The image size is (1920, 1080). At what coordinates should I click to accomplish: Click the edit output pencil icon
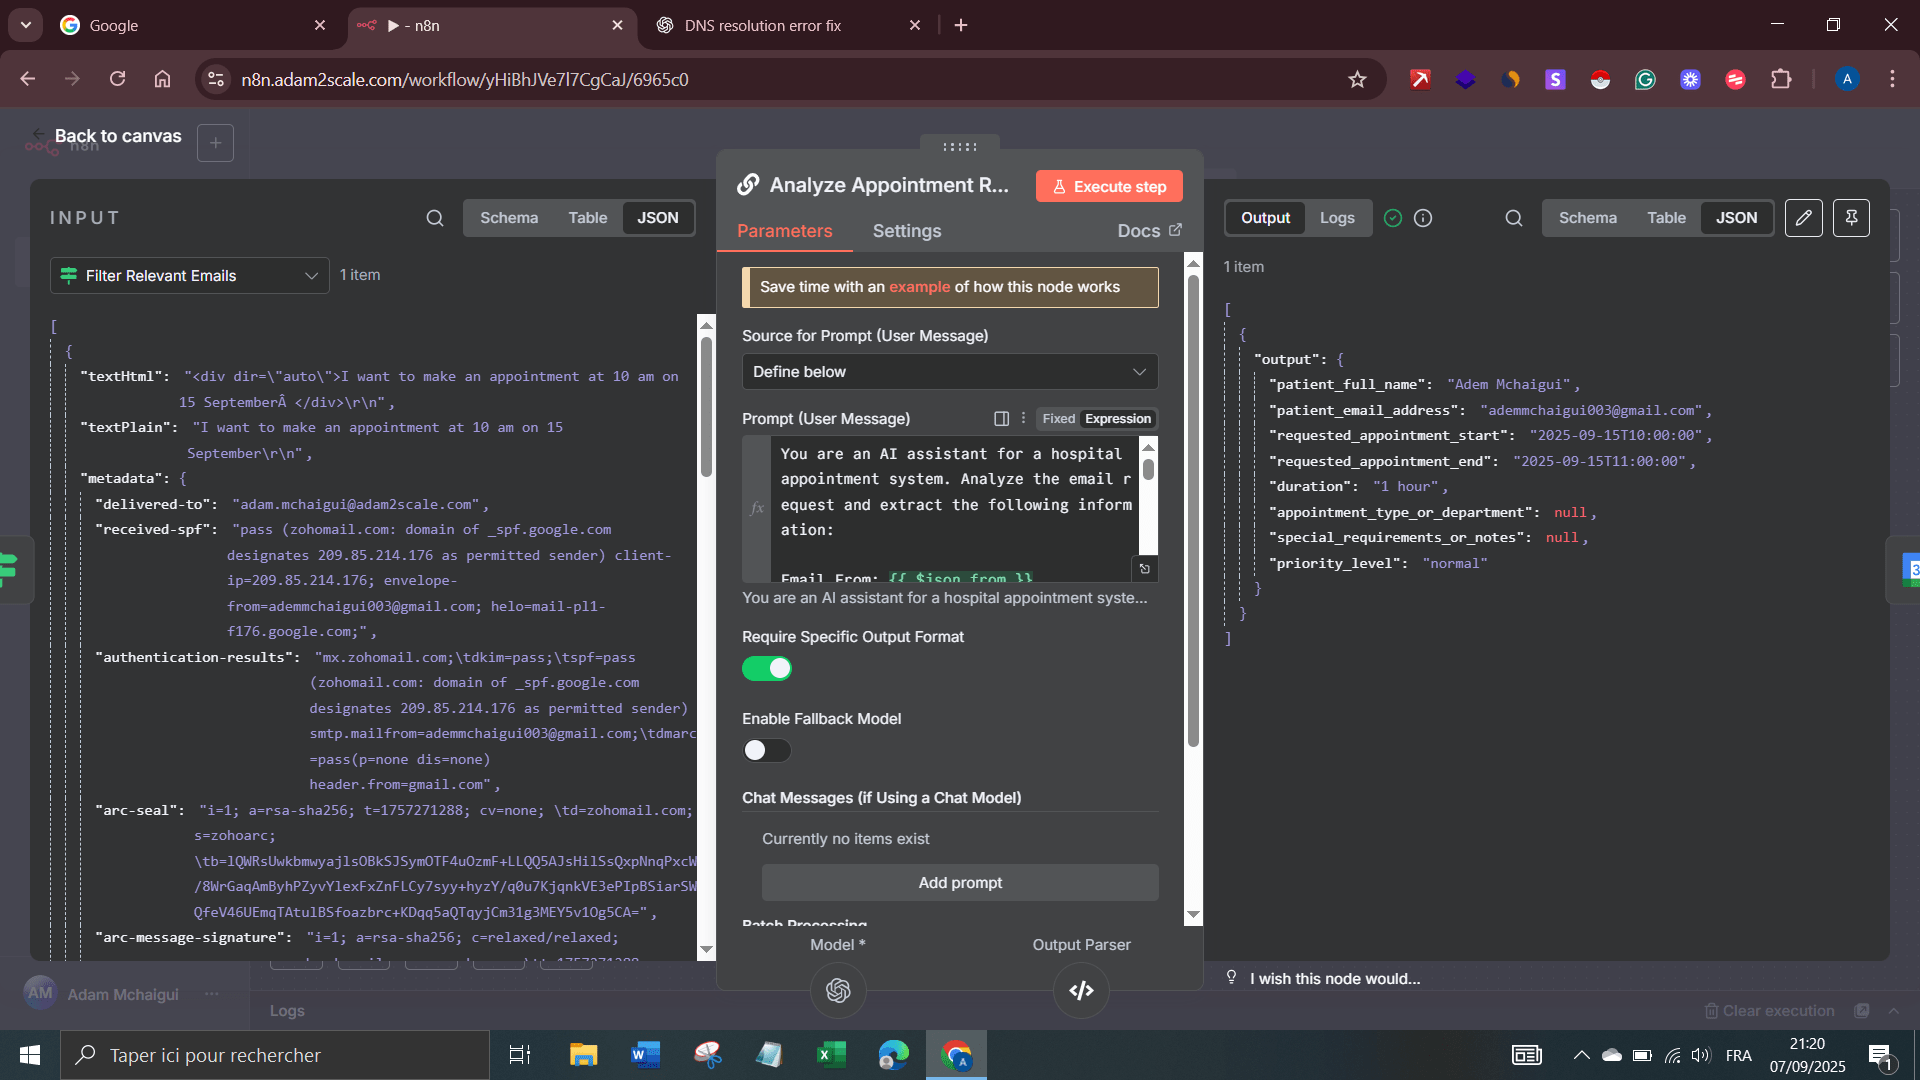(x=1804, y=218)
